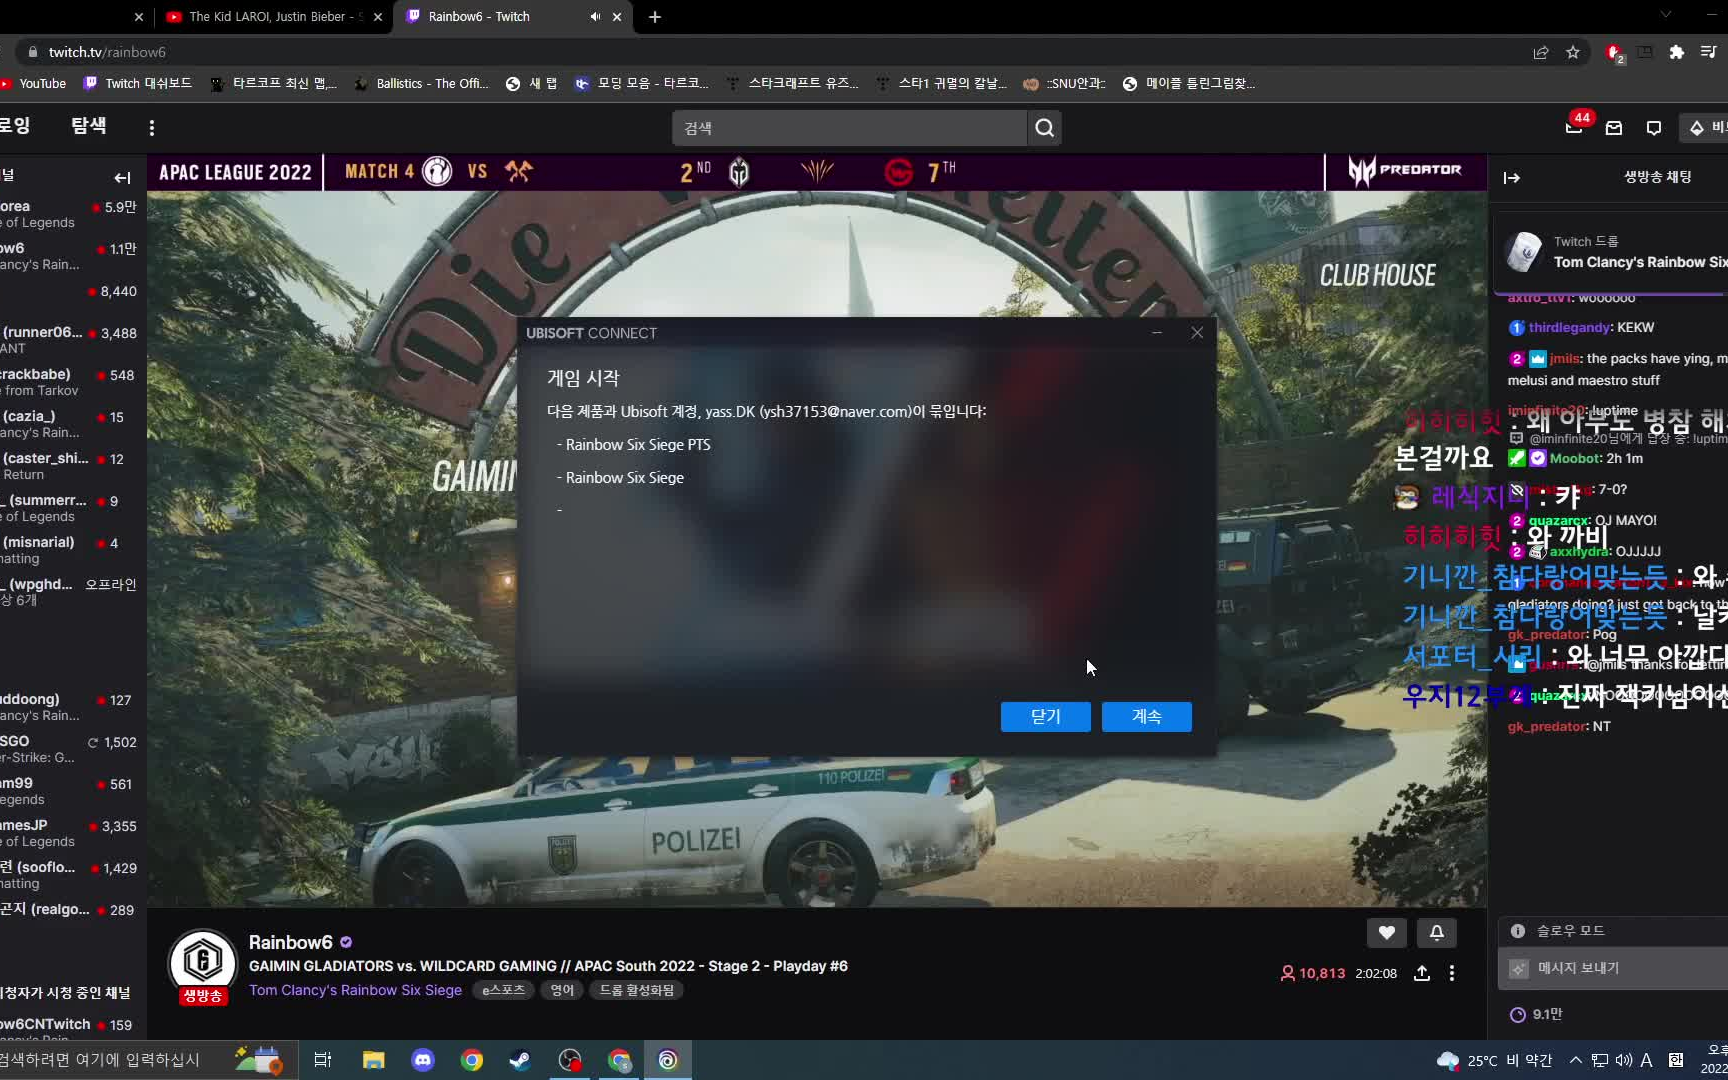
Task: Click the 닫기 button in Ubisoft Connect dialog
Action: 1046,717
